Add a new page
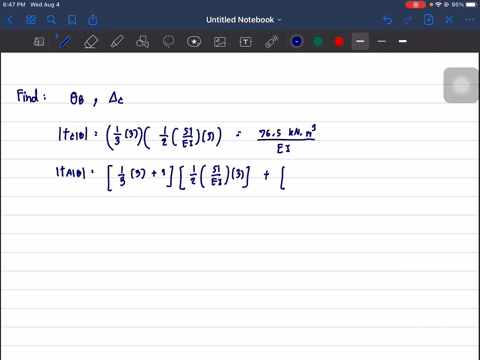 click(429, 20)
